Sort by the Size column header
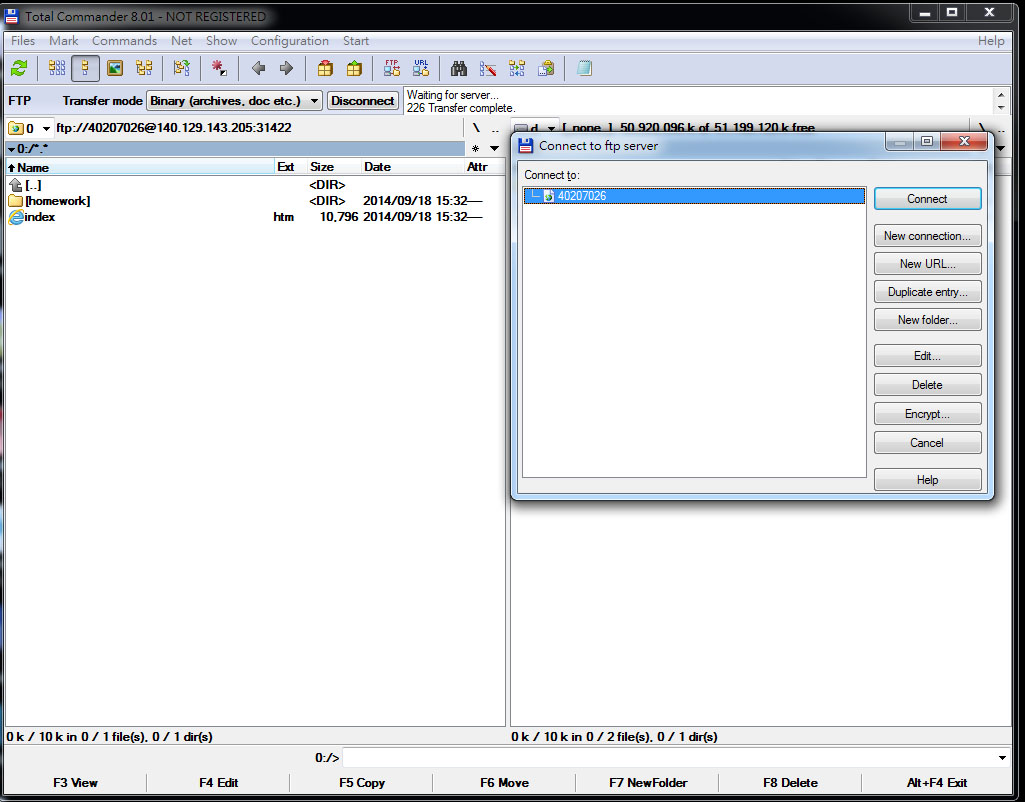 pos(333,167)
